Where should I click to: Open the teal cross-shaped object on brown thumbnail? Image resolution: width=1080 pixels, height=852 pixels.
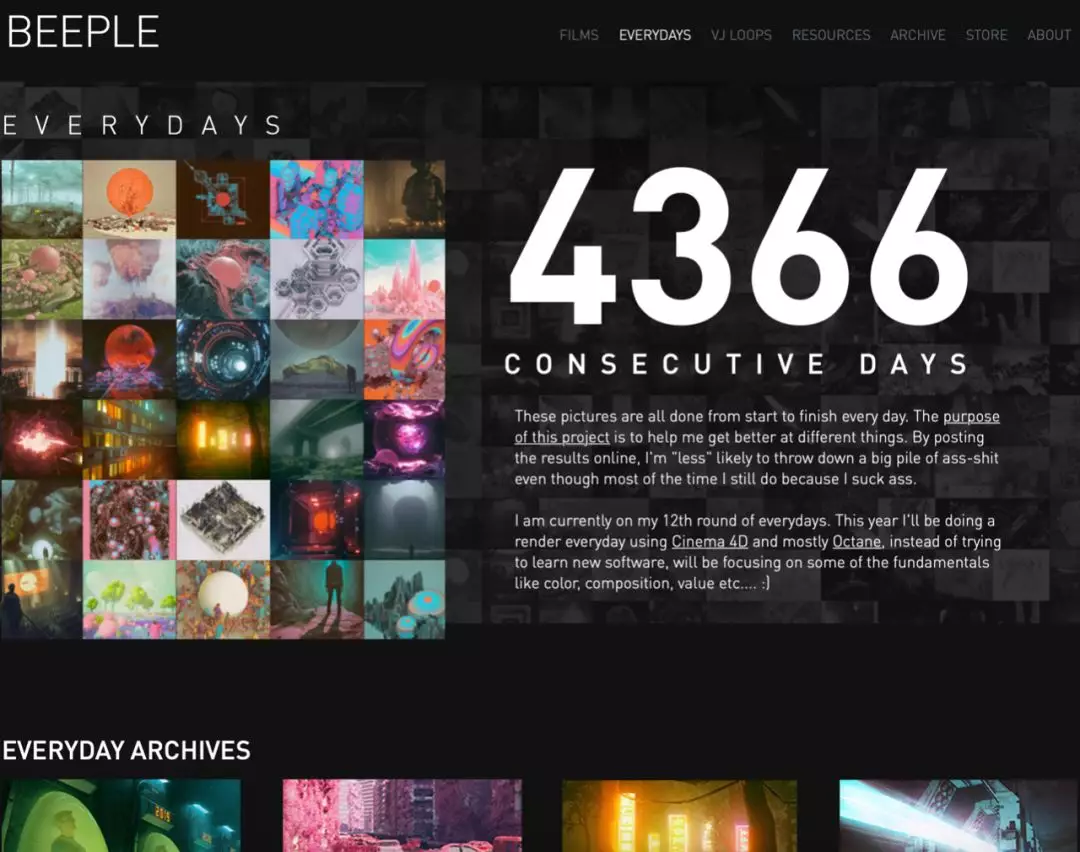tap(223, 200)
